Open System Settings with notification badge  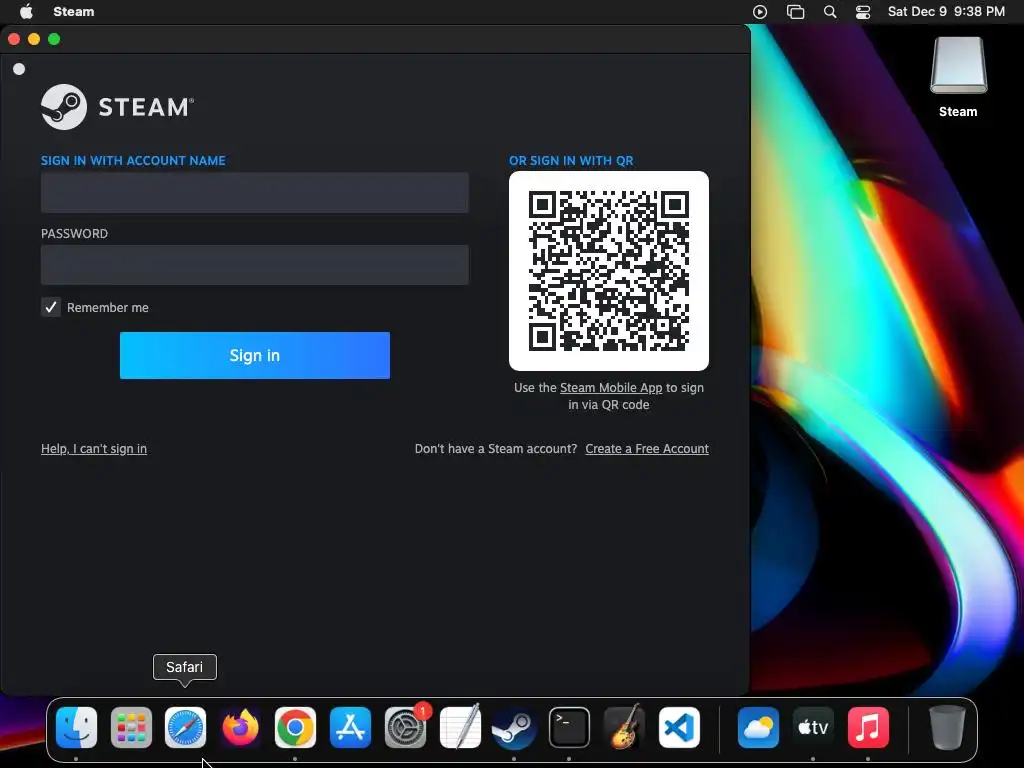[x=406, y=728]
